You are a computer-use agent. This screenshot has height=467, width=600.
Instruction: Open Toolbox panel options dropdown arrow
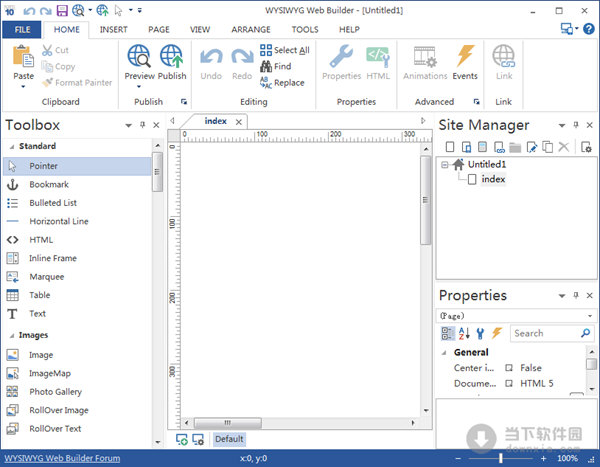(129, 125)
